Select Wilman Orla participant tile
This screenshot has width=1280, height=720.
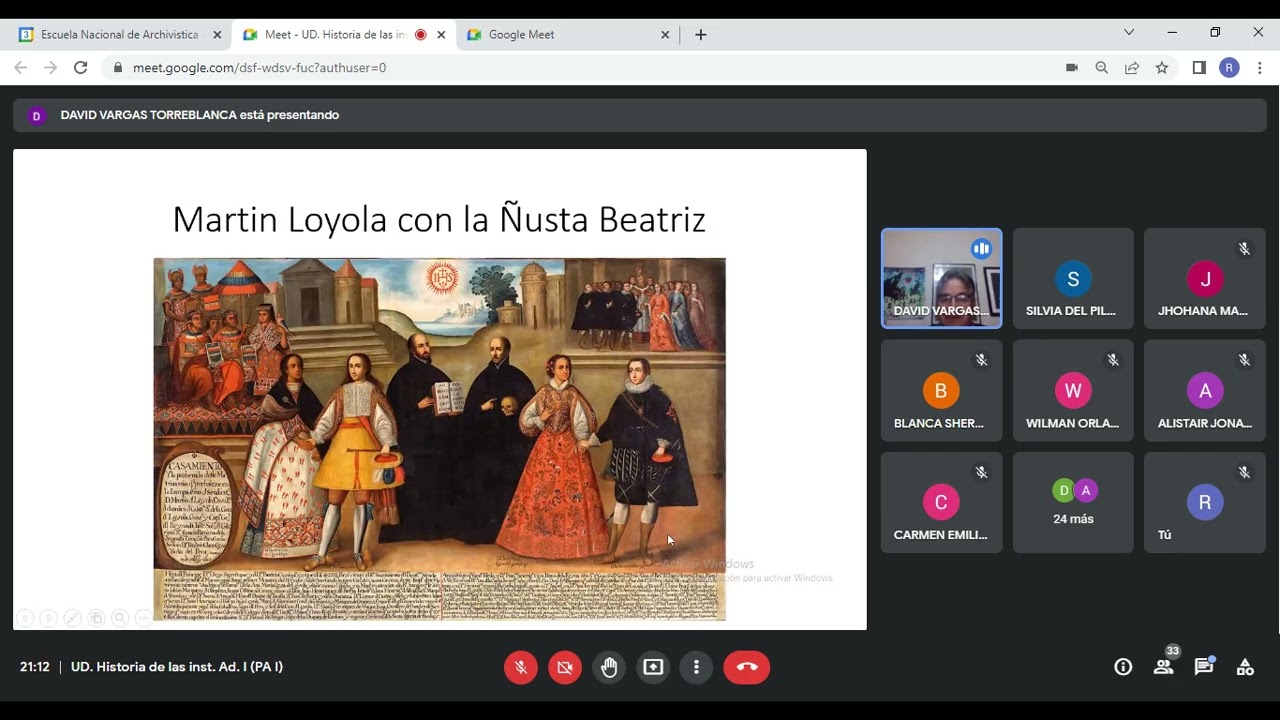(x=1073, y=390)
